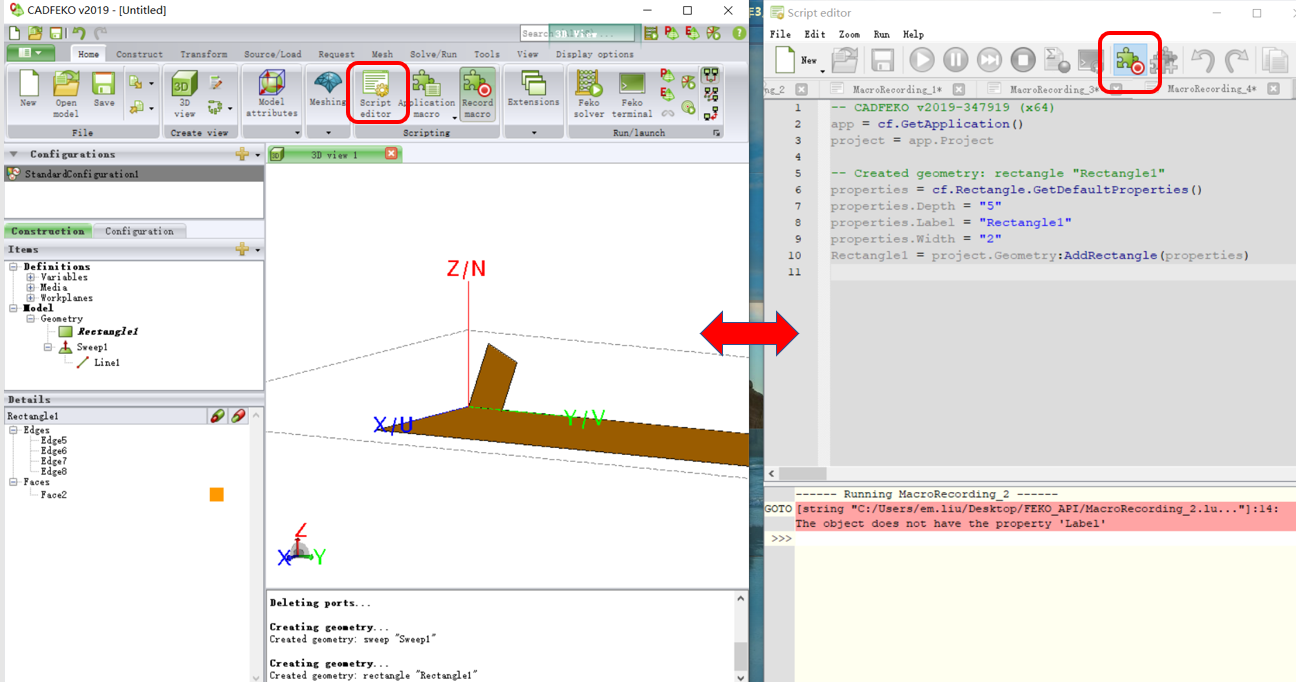Pause script execution in Script editor
The height and width of the screenshot is (682, 1296).
click(955, 60)
